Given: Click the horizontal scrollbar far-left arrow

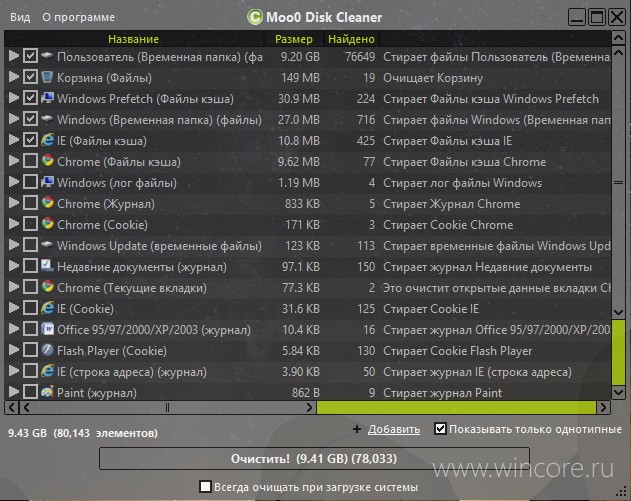Looking at the screenshot, I should 11,408.
